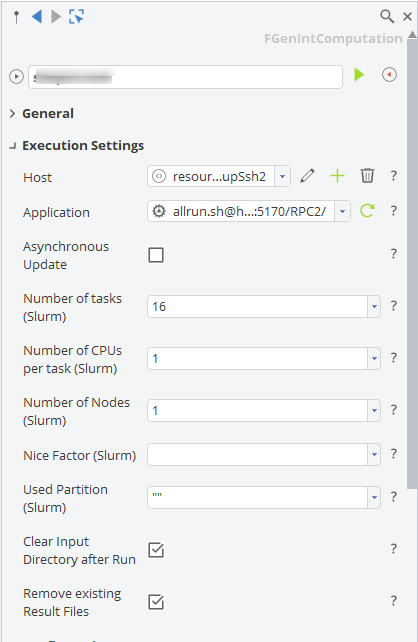Open search with the magnifier icon

386,16
